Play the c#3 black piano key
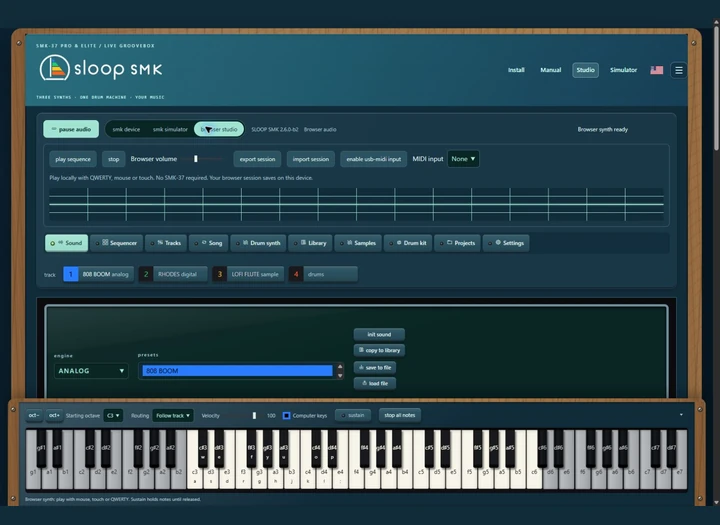Image resolution: width=720 pixels, height=525 pixels. click(x=202, y=448)
